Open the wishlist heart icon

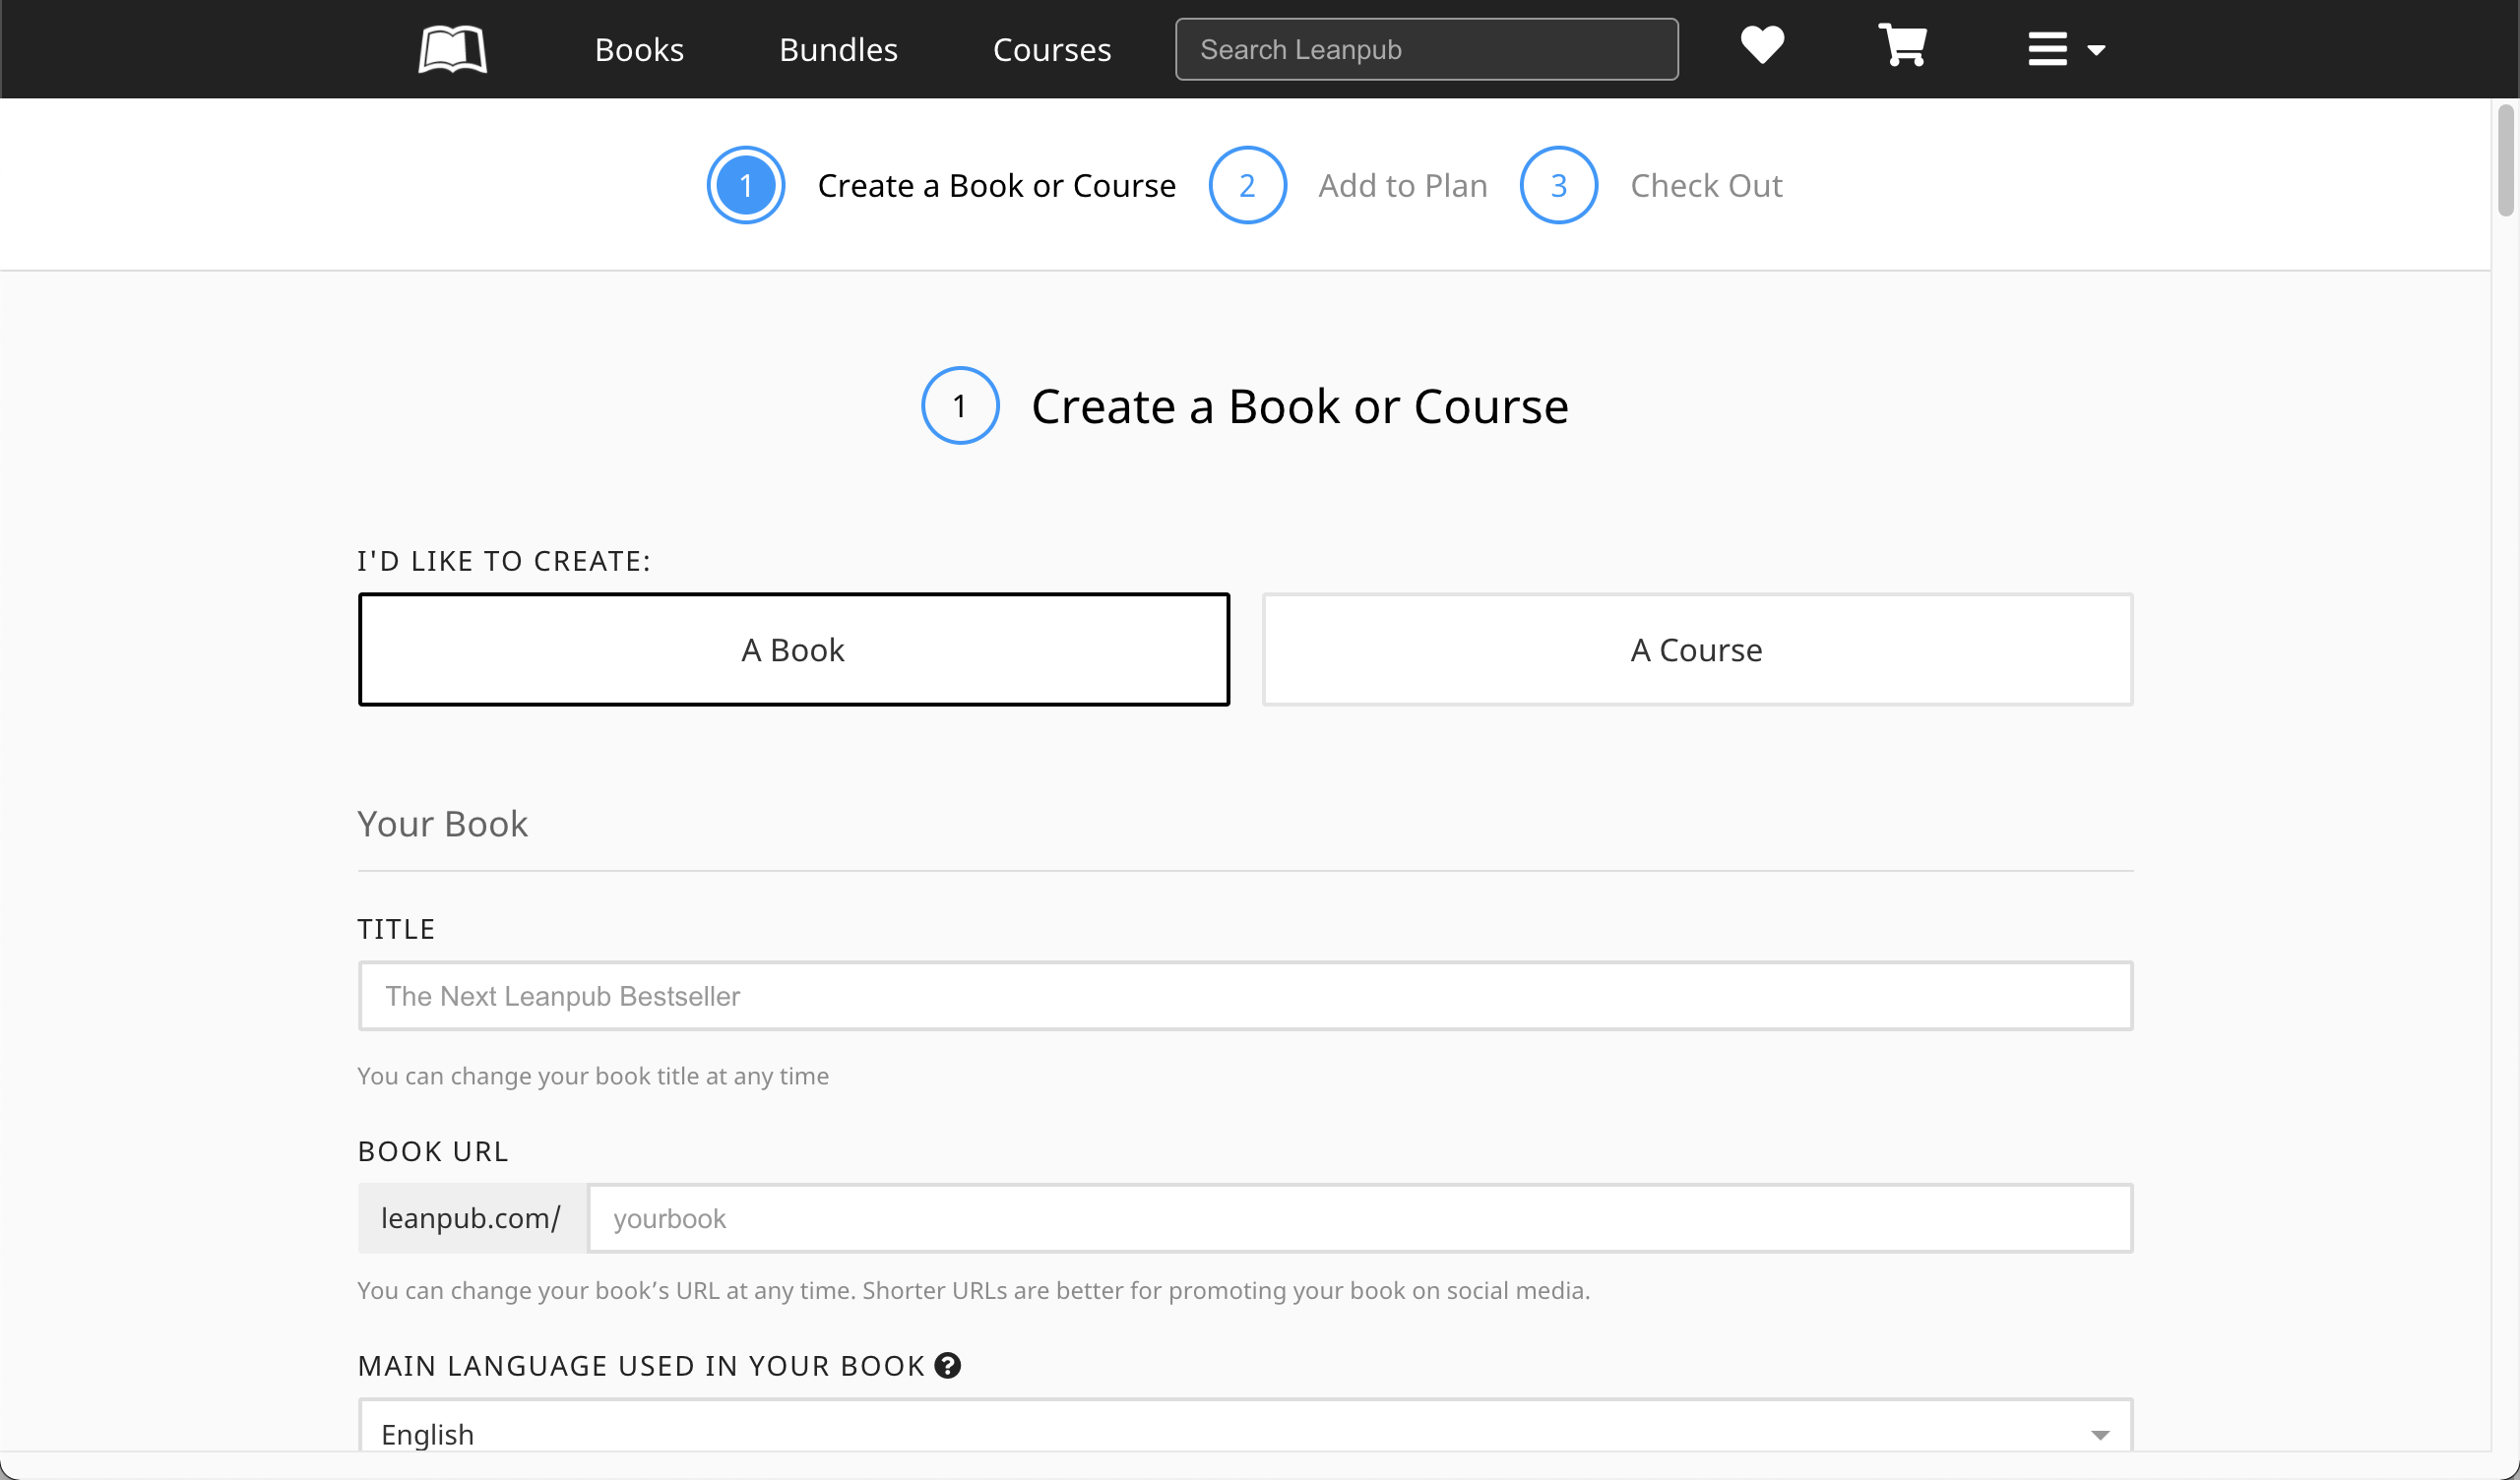tap(1762, 46)
